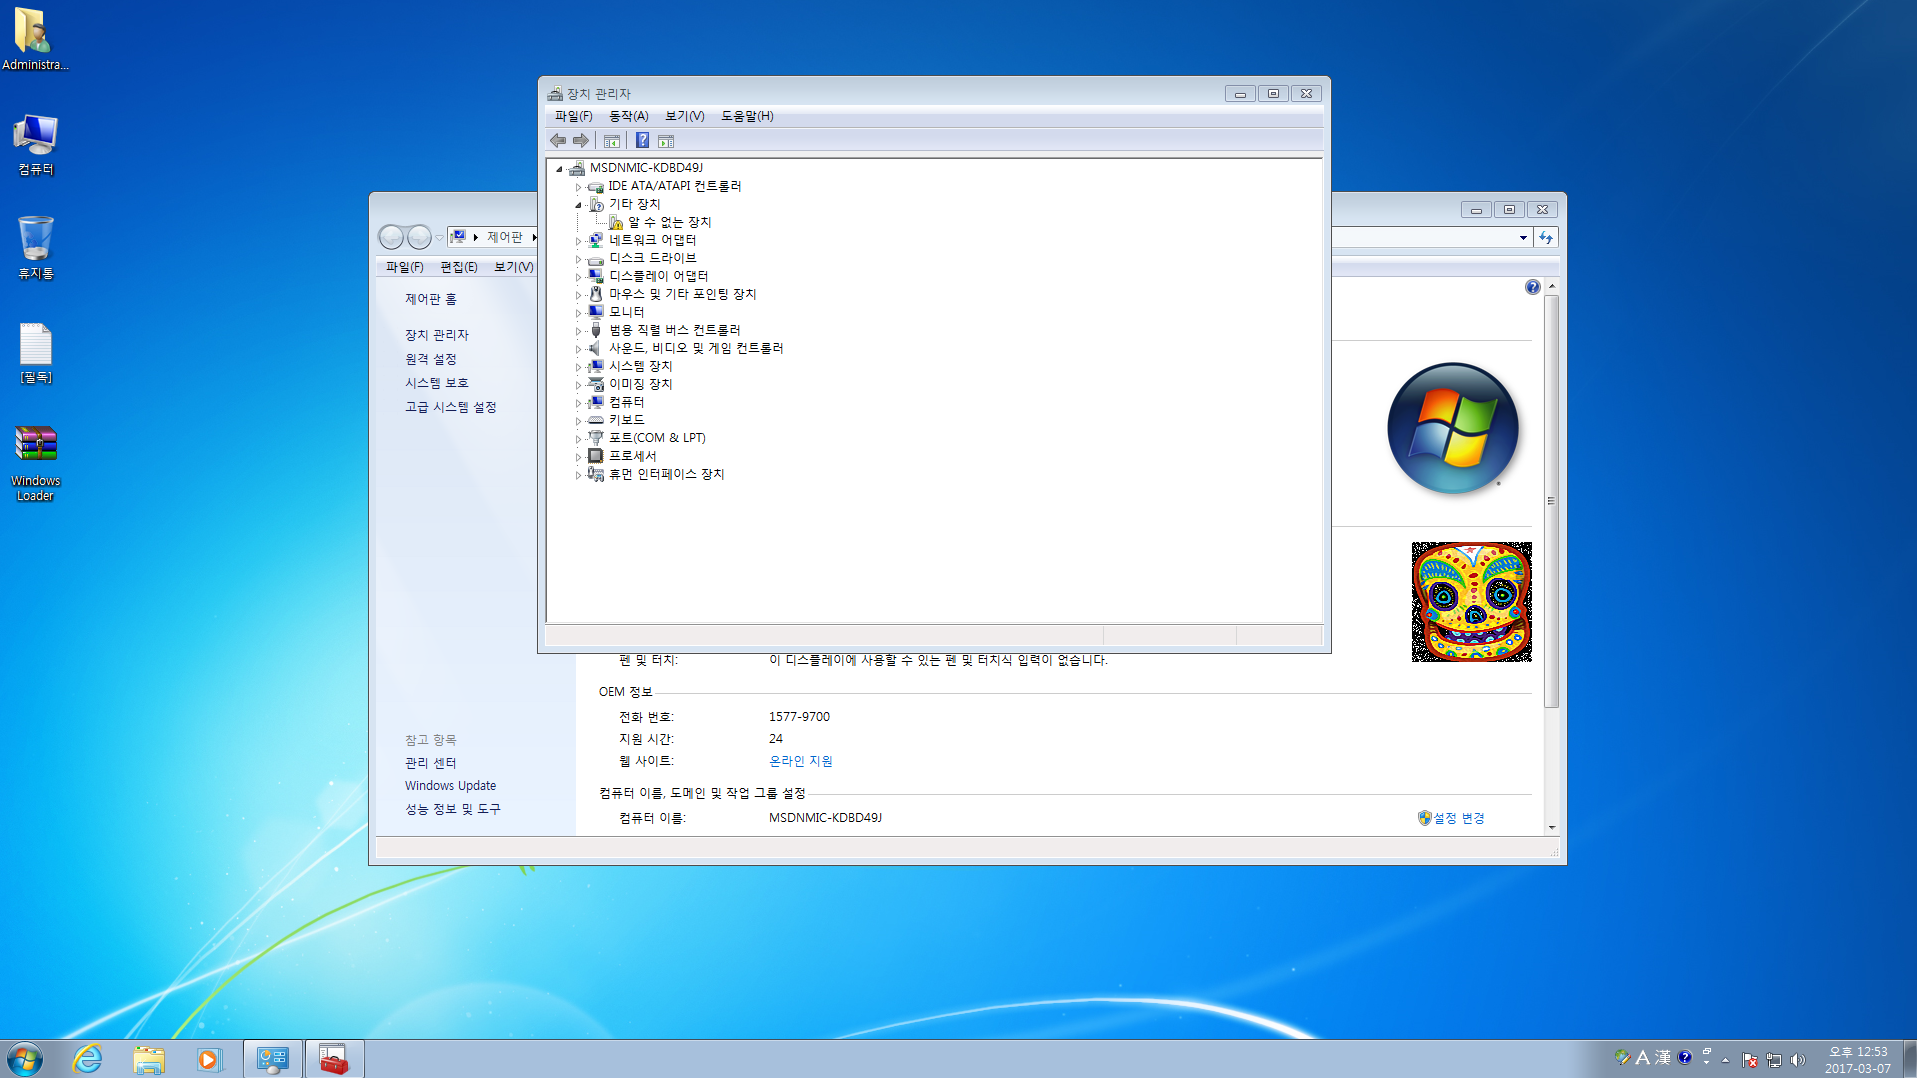Expand 디스크 드라이브 node
1917x1078 pixels.
578,259
